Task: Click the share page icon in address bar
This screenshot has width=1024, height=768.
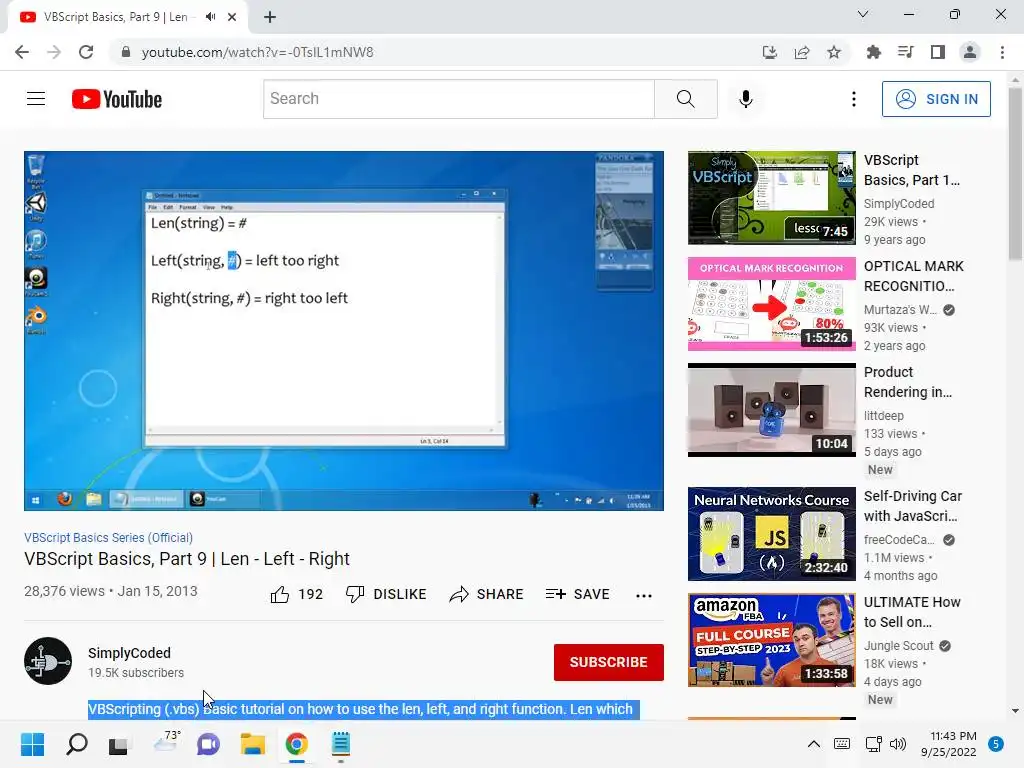Action: pyautogui.click(x=802, y=52)
